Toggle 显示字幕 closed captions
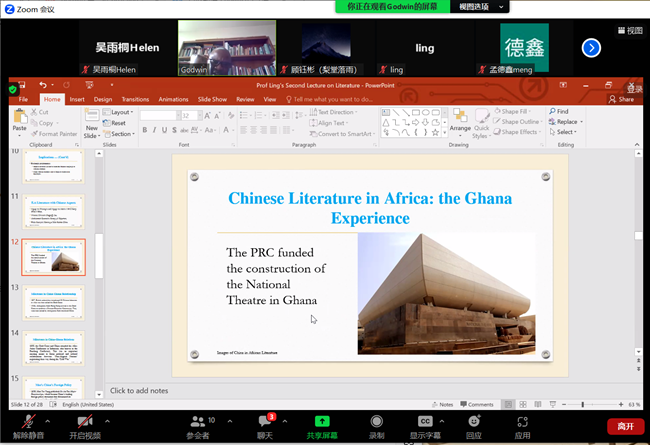Screen dimensions: 650x445 pyautogui.click(x=425, y=424)
